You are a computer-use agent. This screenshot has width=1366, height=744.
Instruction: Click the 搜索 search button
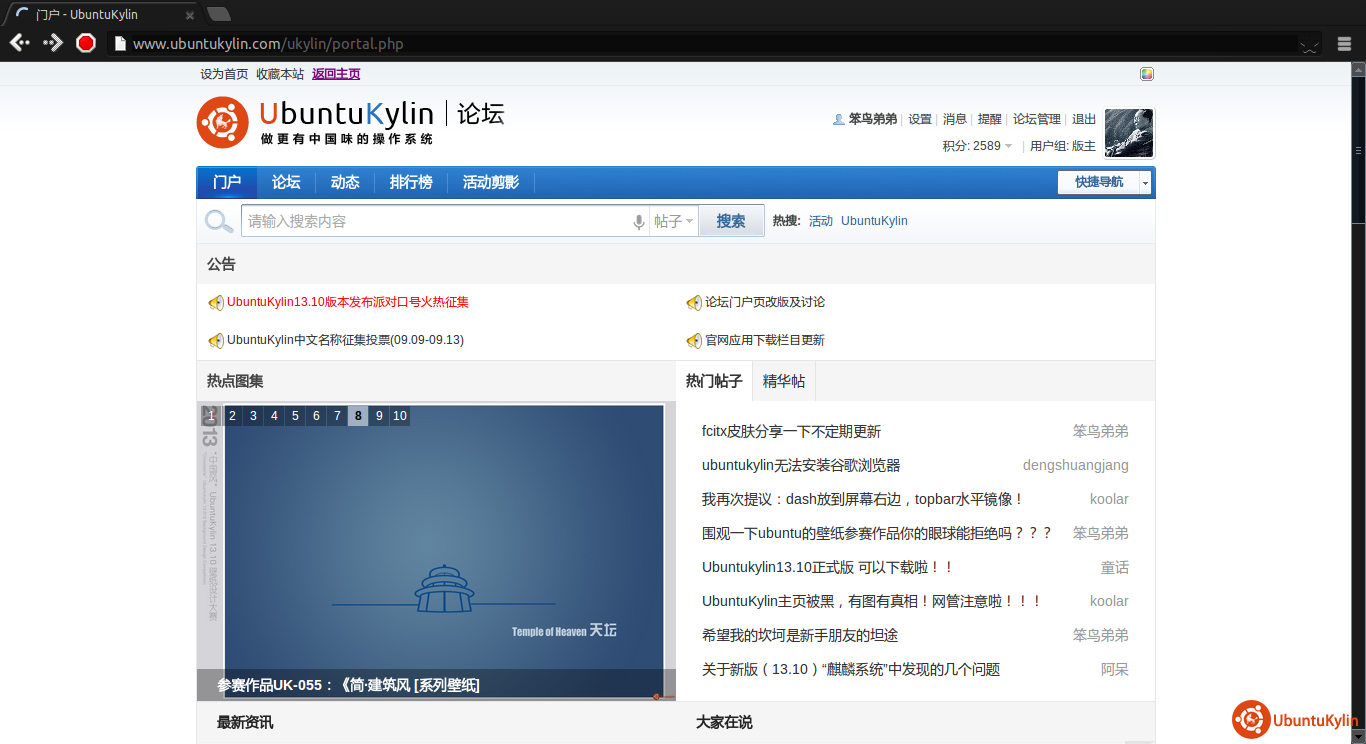tap(731, 221)
